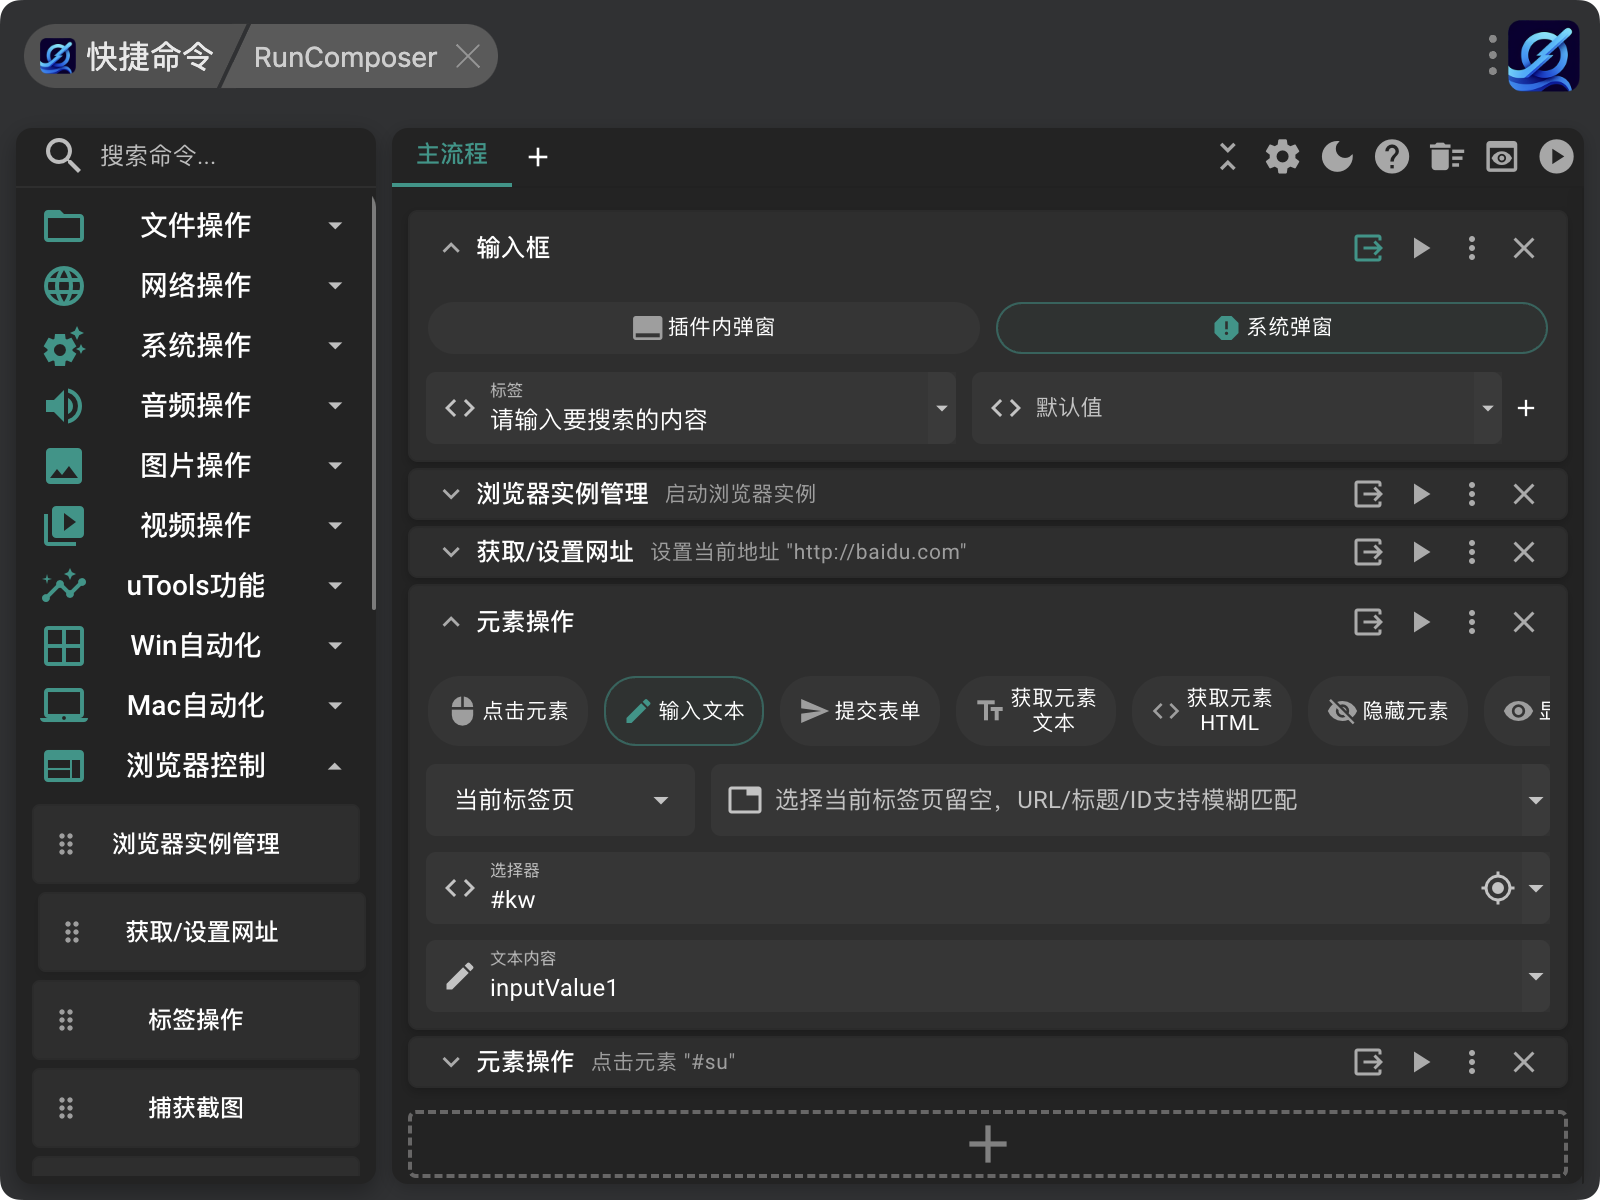Screen dimensions: 1600x1200
Task: Delete the 获取/设置网址 command
Action: click(x=1524, y=552)
